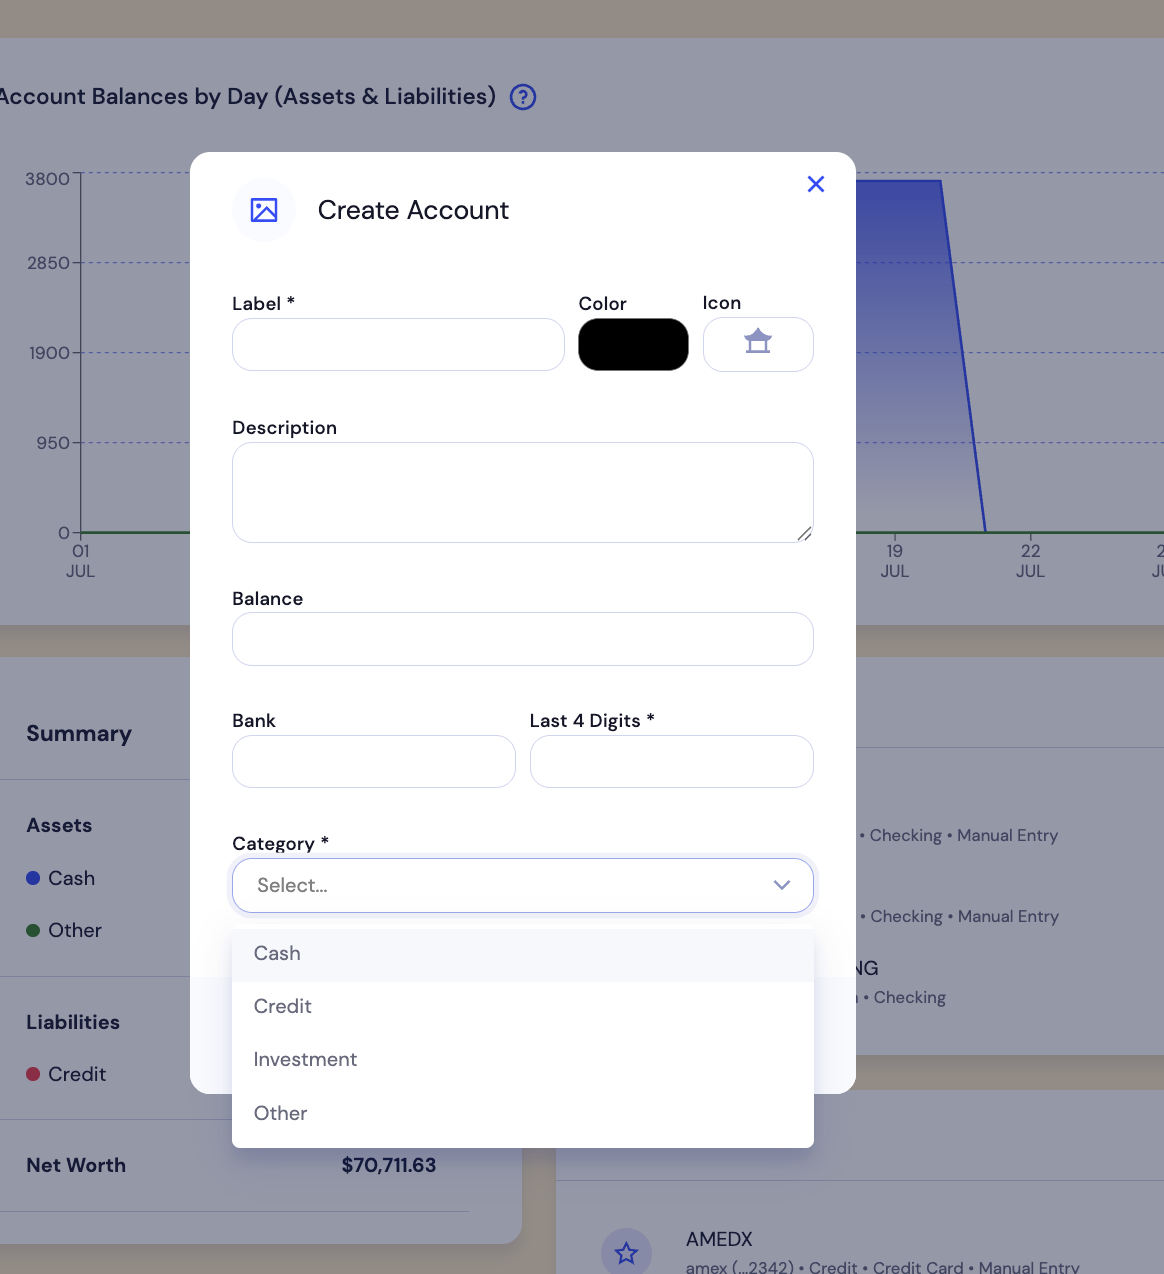Click the Label input field
The width and height of the screenshot is (1164, 1274).
coord(398,344)
